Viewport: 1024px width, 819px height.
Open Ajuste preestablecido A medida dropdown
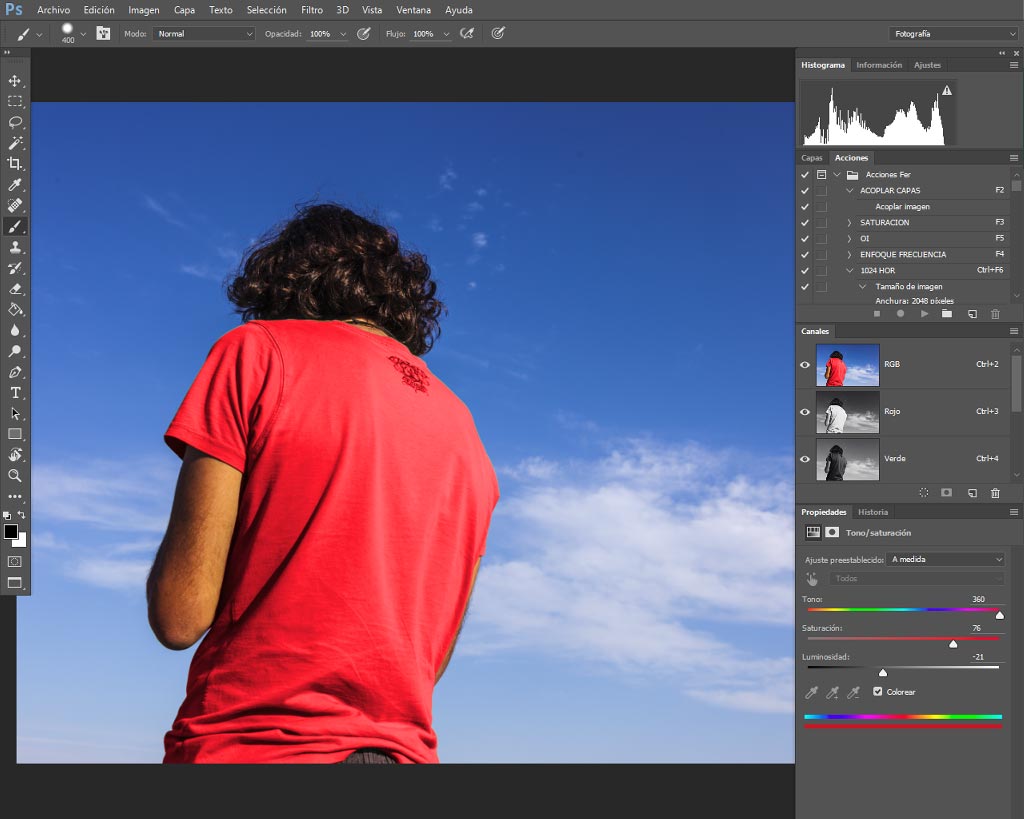(x=945, y=559)
